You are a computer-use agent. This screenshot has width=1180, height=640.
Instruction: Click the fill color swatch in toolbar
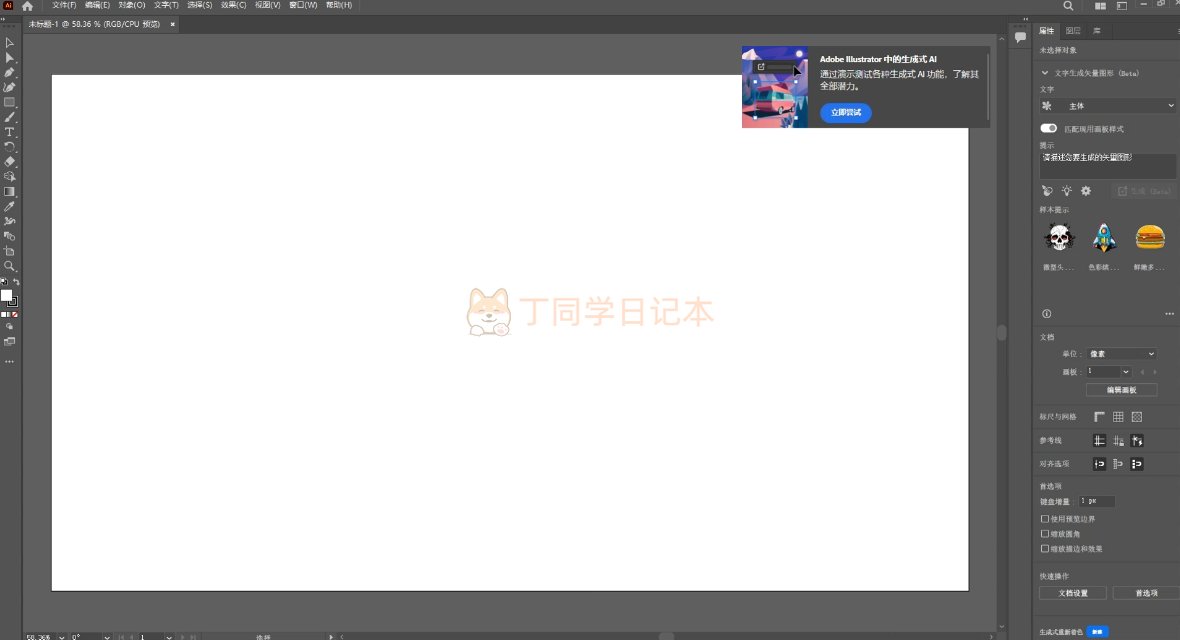(x=7, y=296)
